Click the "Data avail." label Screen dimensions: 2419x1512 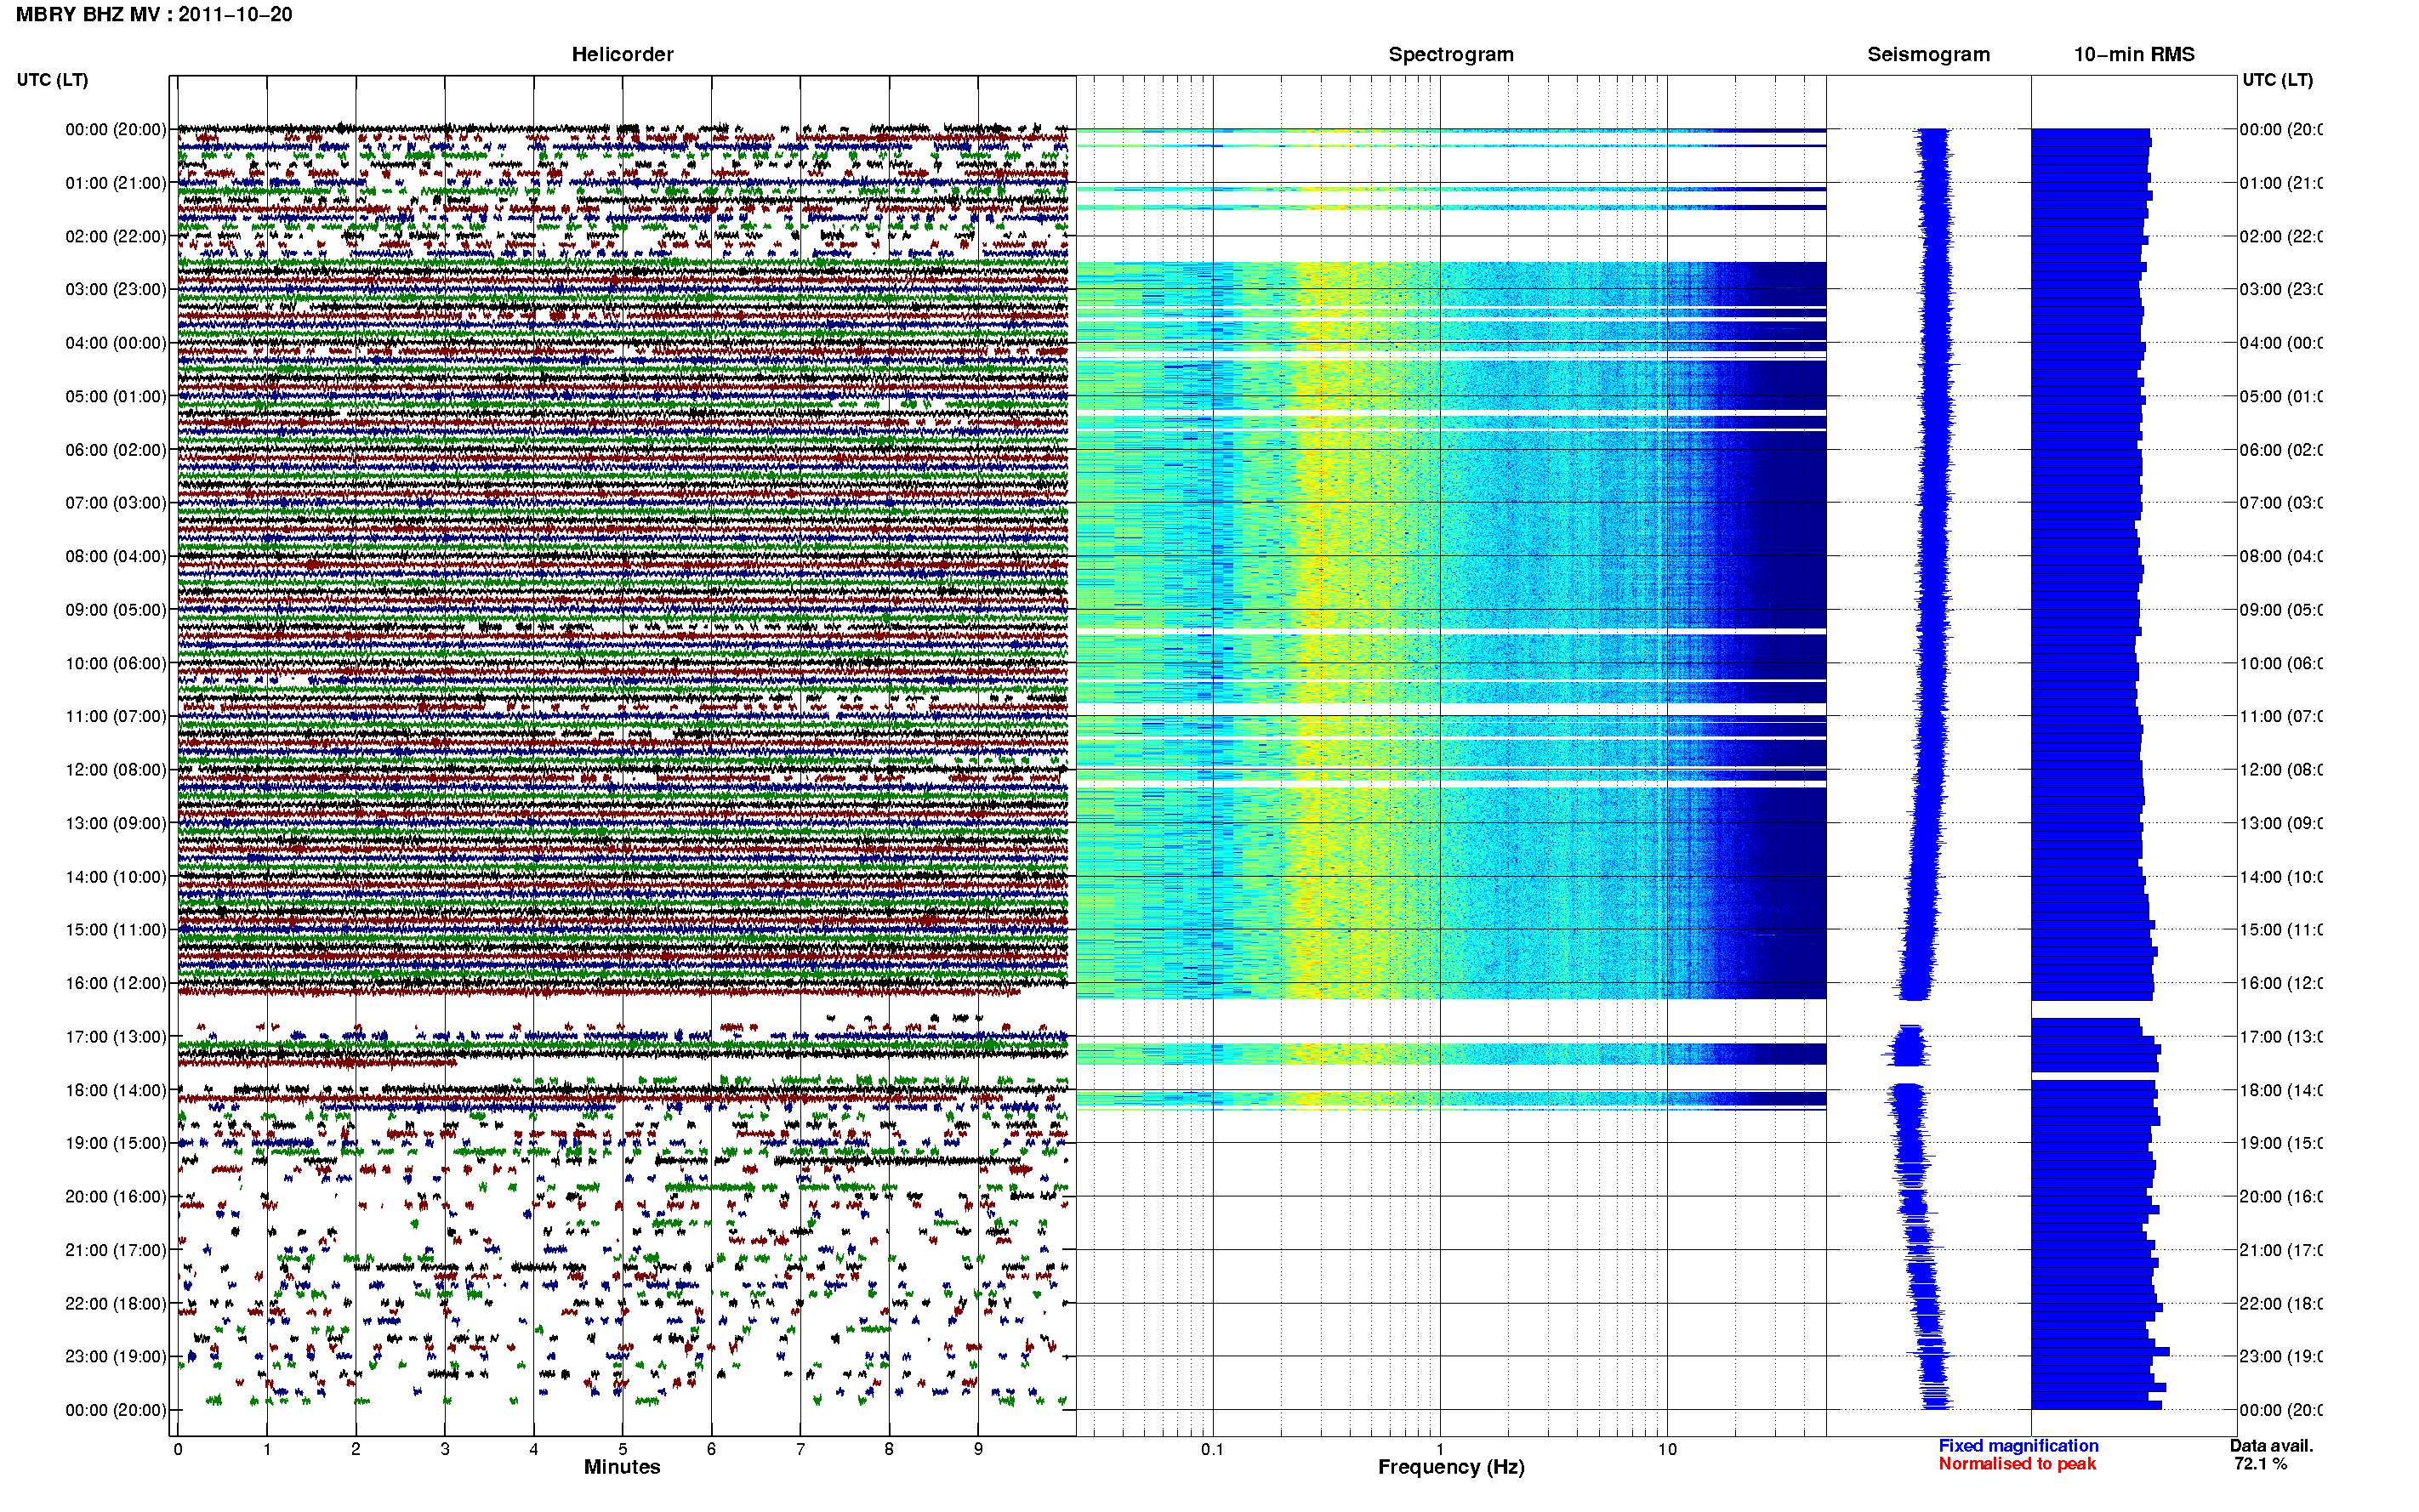tap(2271, 1446)
